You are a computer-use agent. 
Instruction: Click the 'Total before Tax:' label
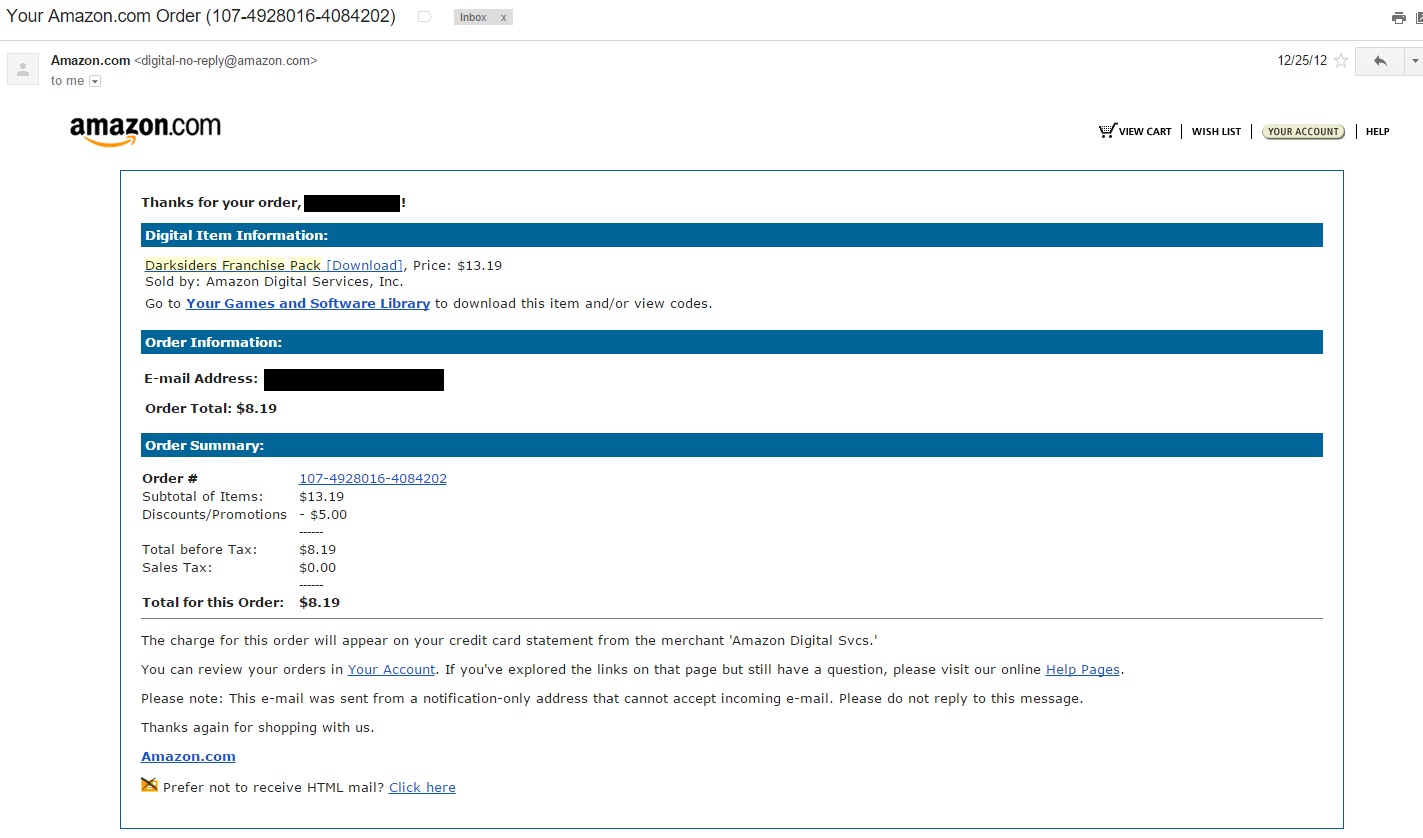click(x=200, y=550)
